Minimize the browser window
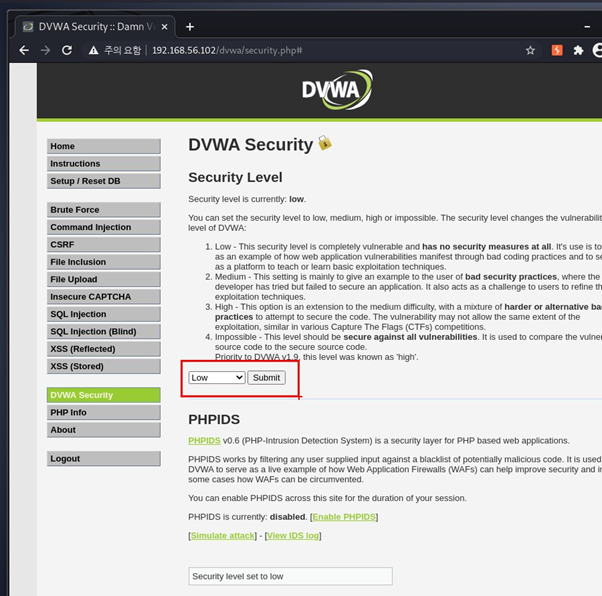The height and width of the screenshot is (596, 602). (x=587, y=27)
